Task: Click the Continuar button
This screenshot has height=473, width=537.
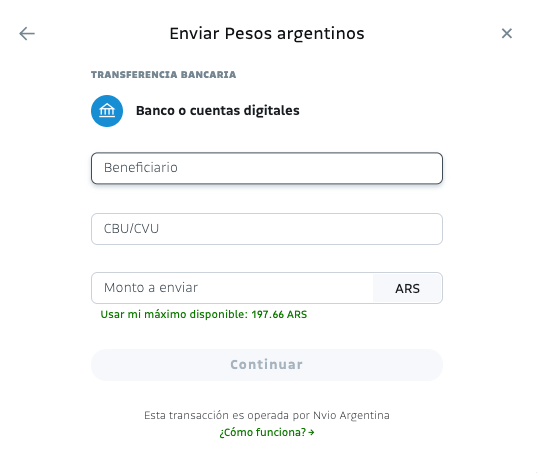Action: coord(267,365)
